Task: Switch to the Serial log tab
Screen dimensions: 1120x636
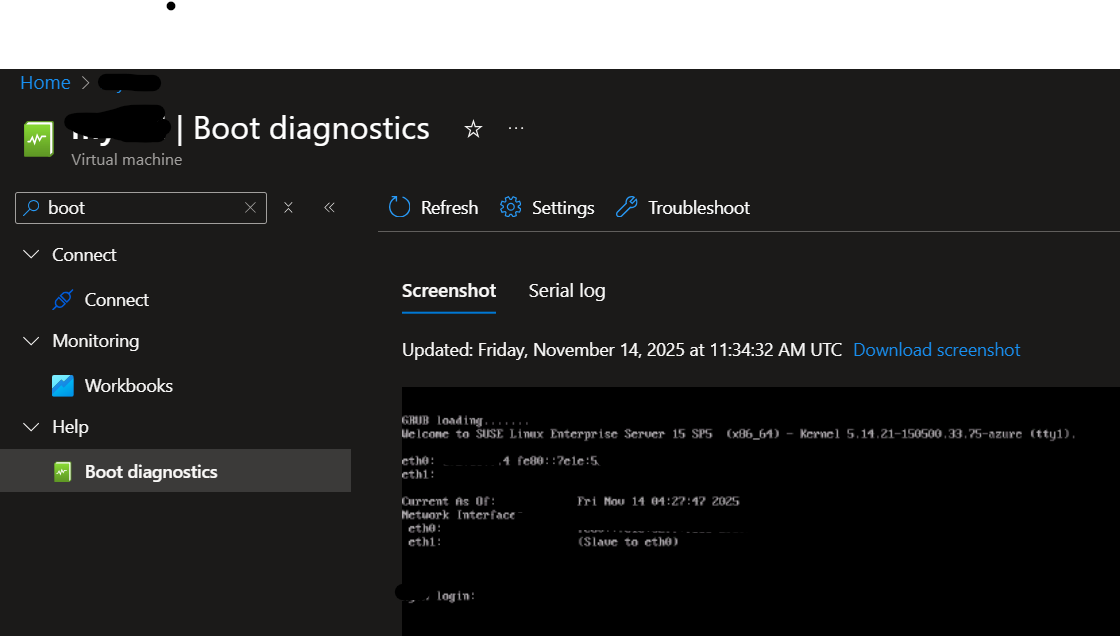Action: click(x=567, y=290)
